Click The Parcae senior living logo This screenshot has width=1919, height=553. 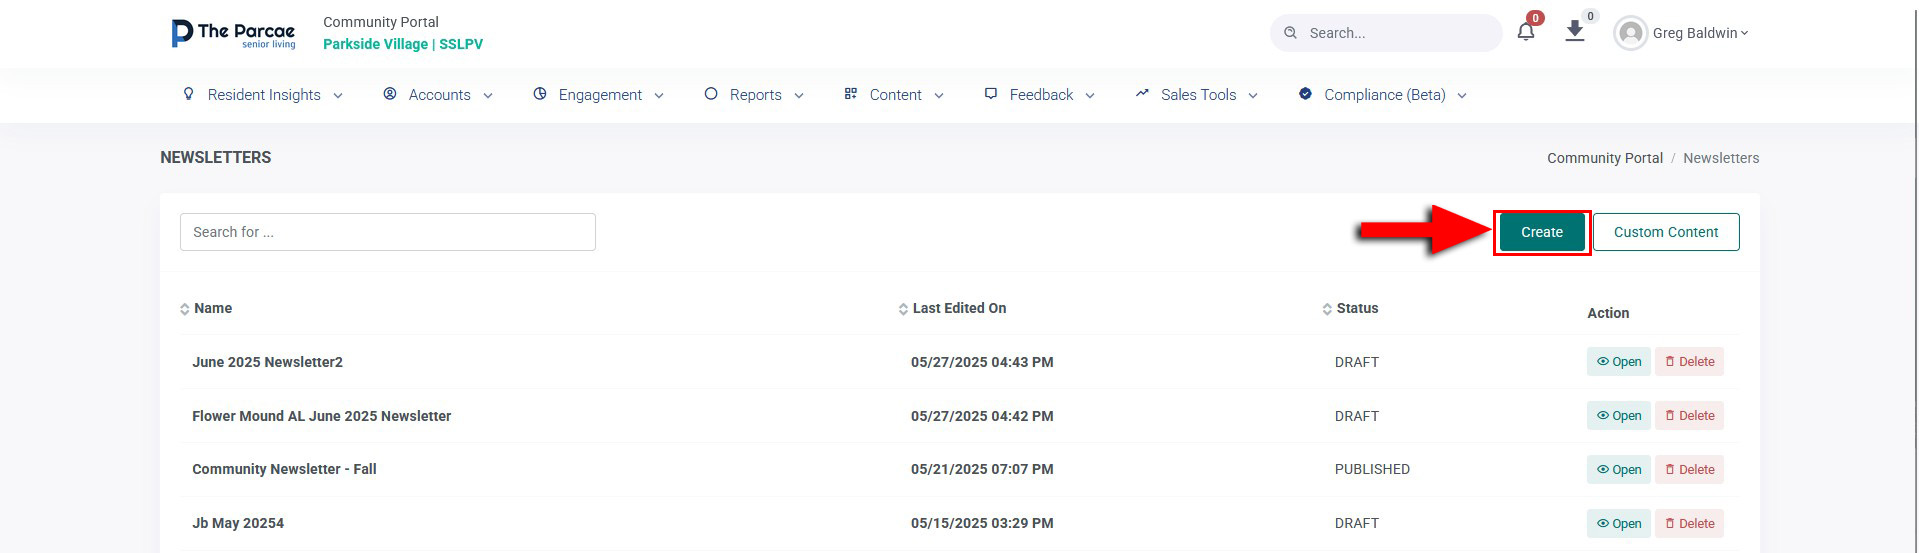[x=234, y=33]
